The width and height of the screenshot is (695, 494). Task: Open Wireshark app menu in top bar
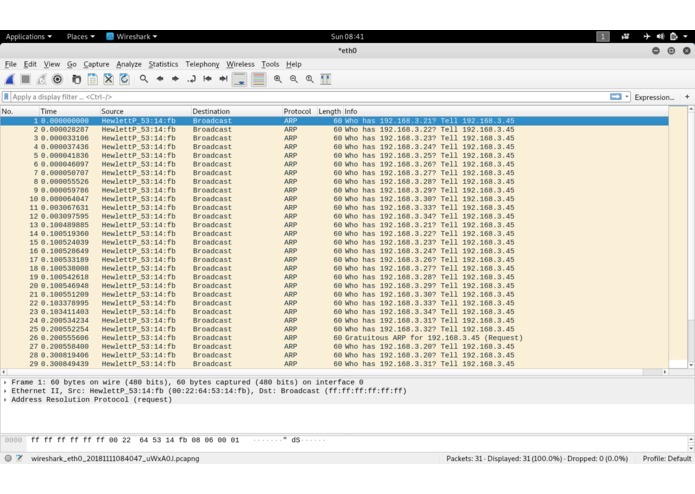pyautogui.click(x=132, y=37)
